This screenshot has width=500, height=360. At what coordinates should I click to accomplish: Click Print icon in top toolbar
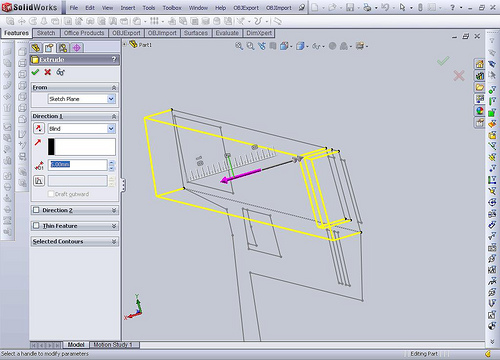[x=367, y=7]
